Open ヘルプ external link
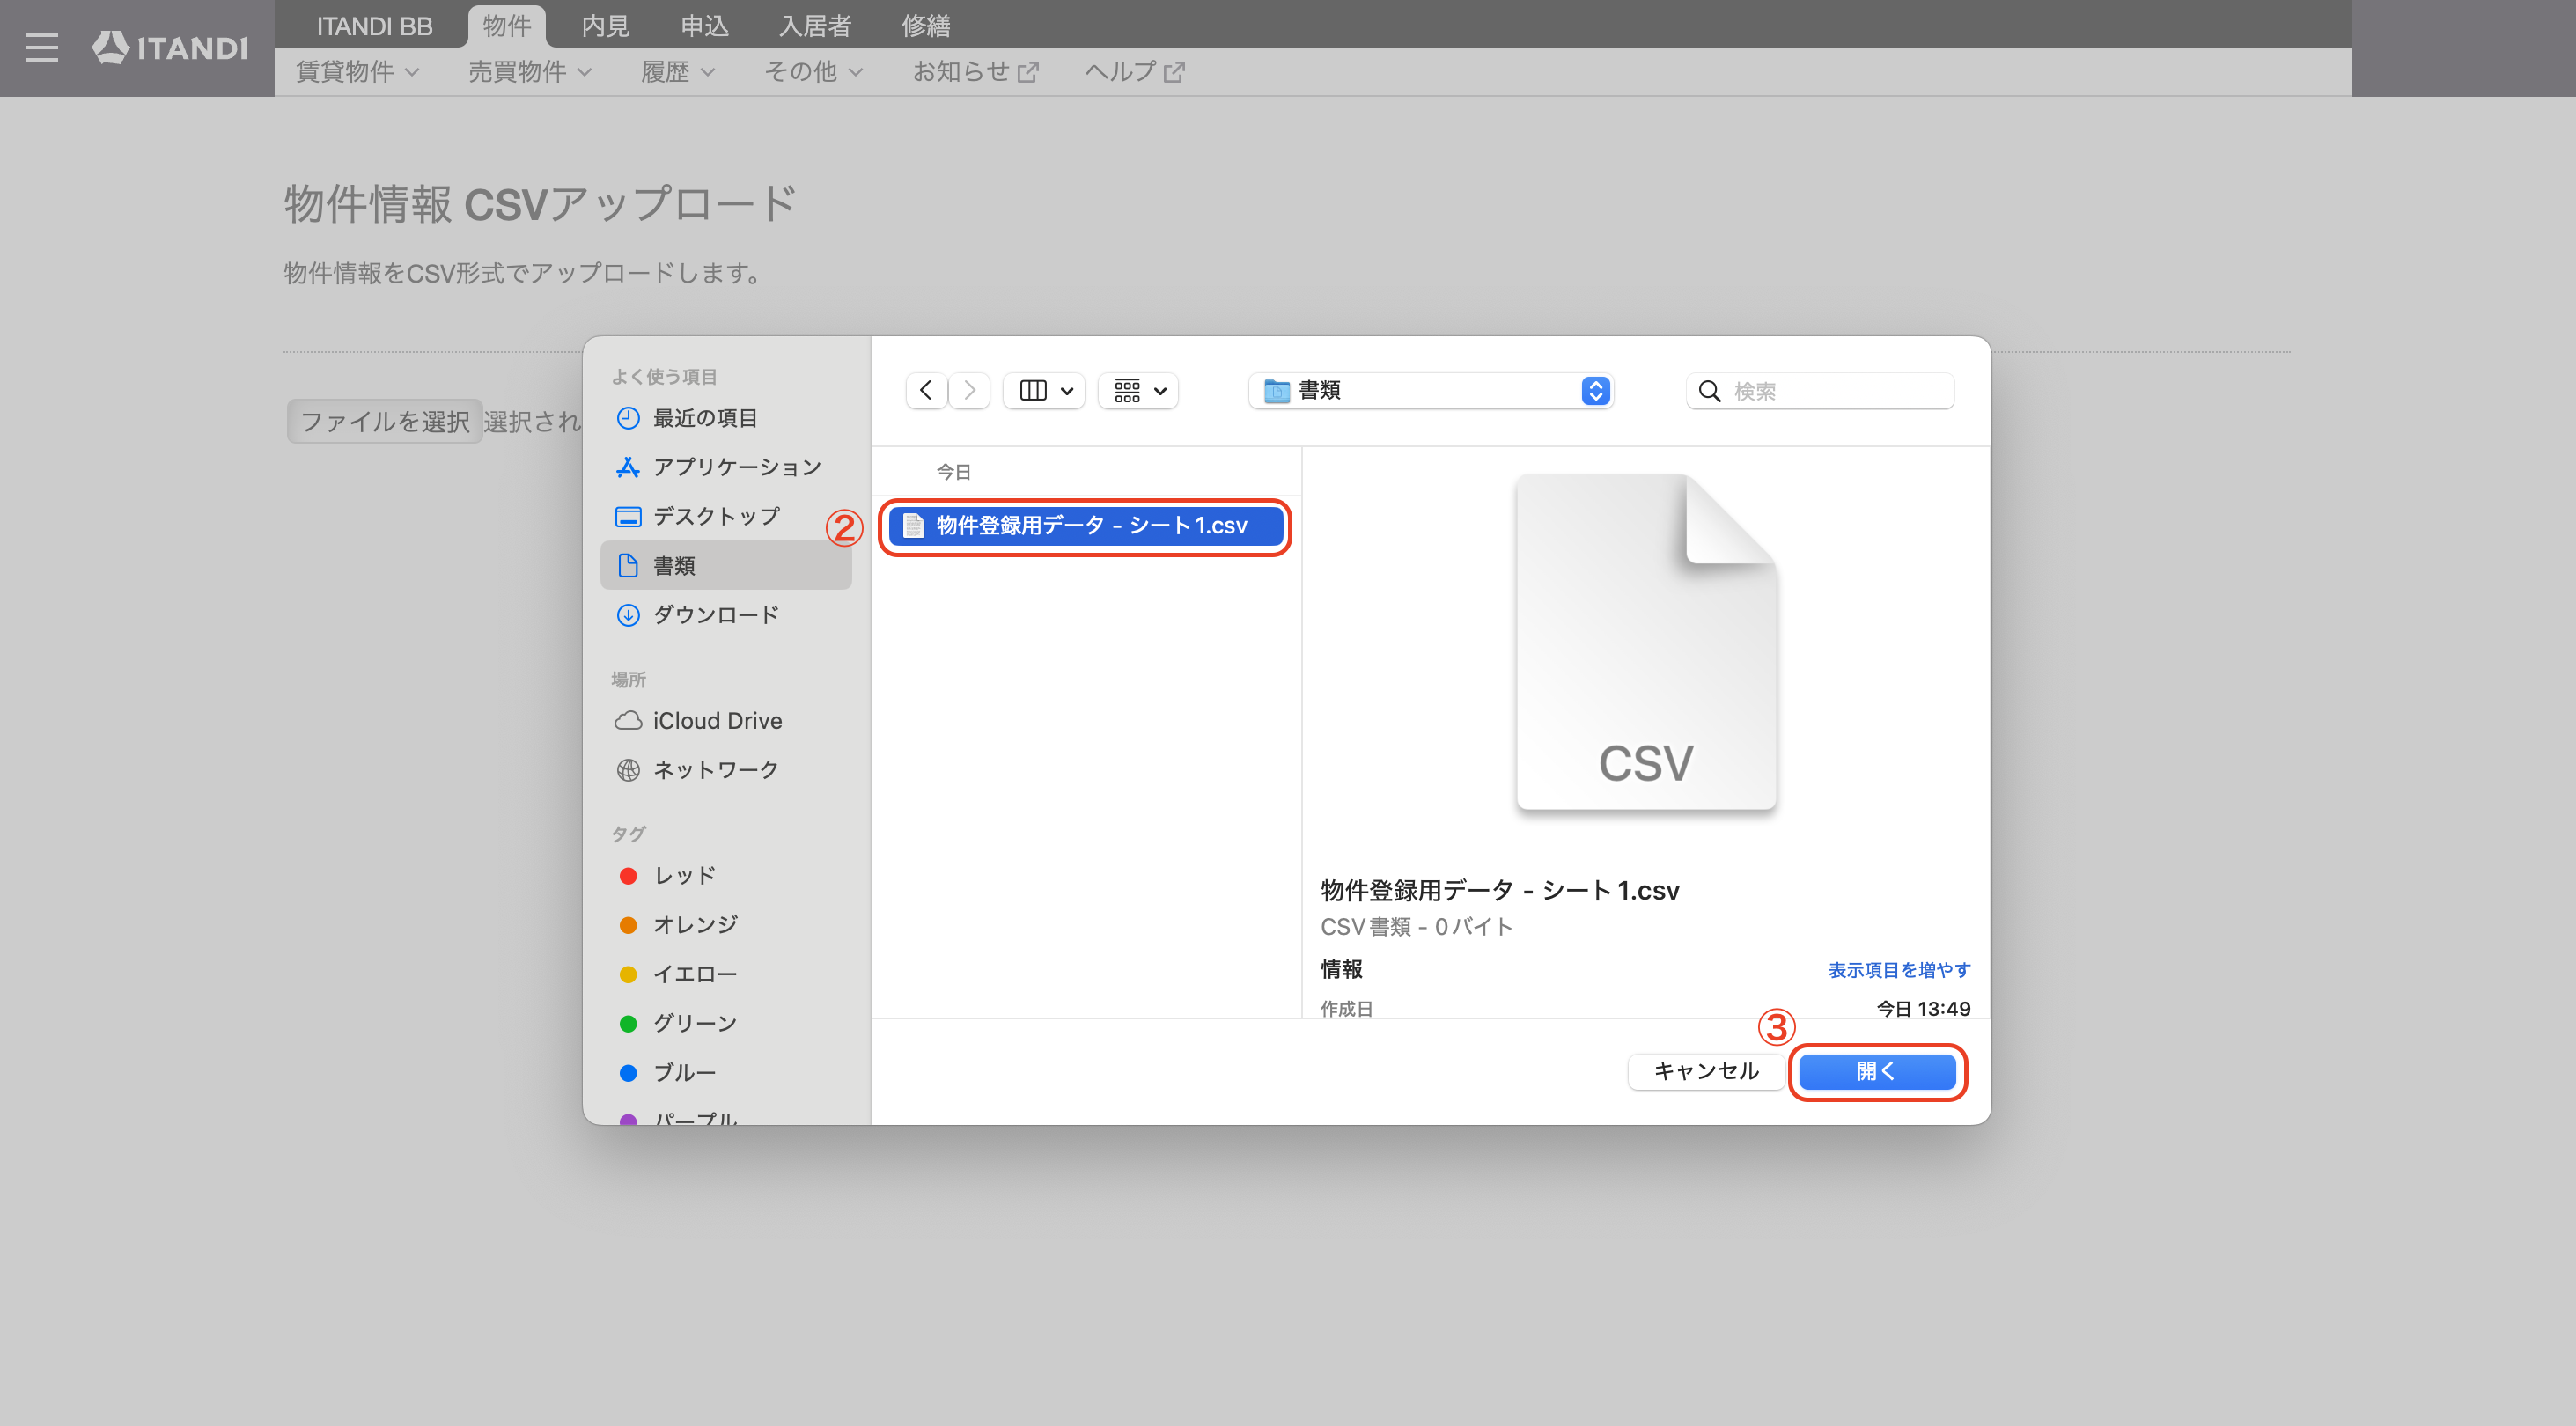 click(1135, 71)
